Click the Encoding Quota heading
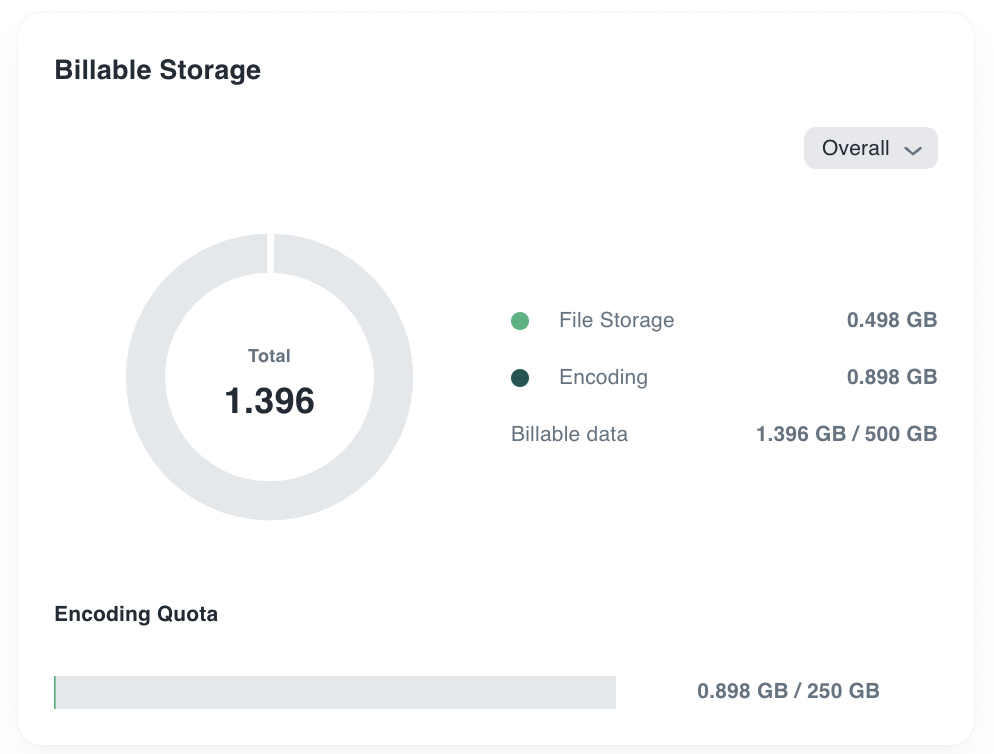This screenshot has width=994, height=754. pyautogui.click(x=136, y=614)
